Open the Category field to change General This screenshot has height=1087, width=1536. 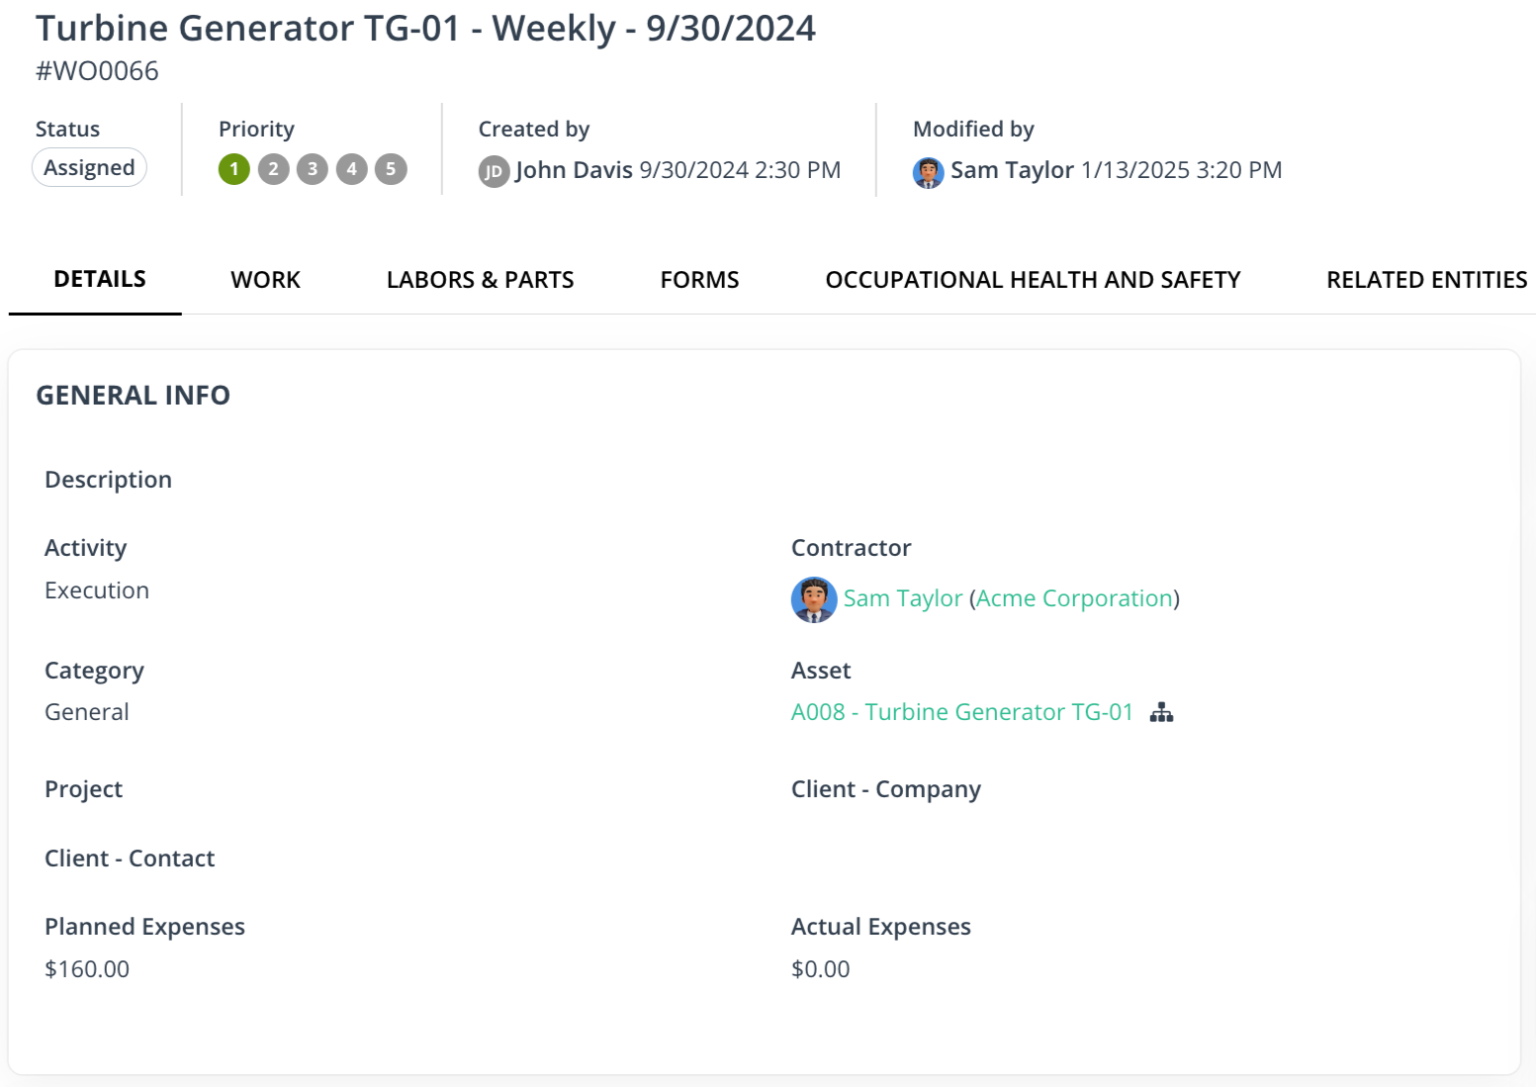pos(86,711)
